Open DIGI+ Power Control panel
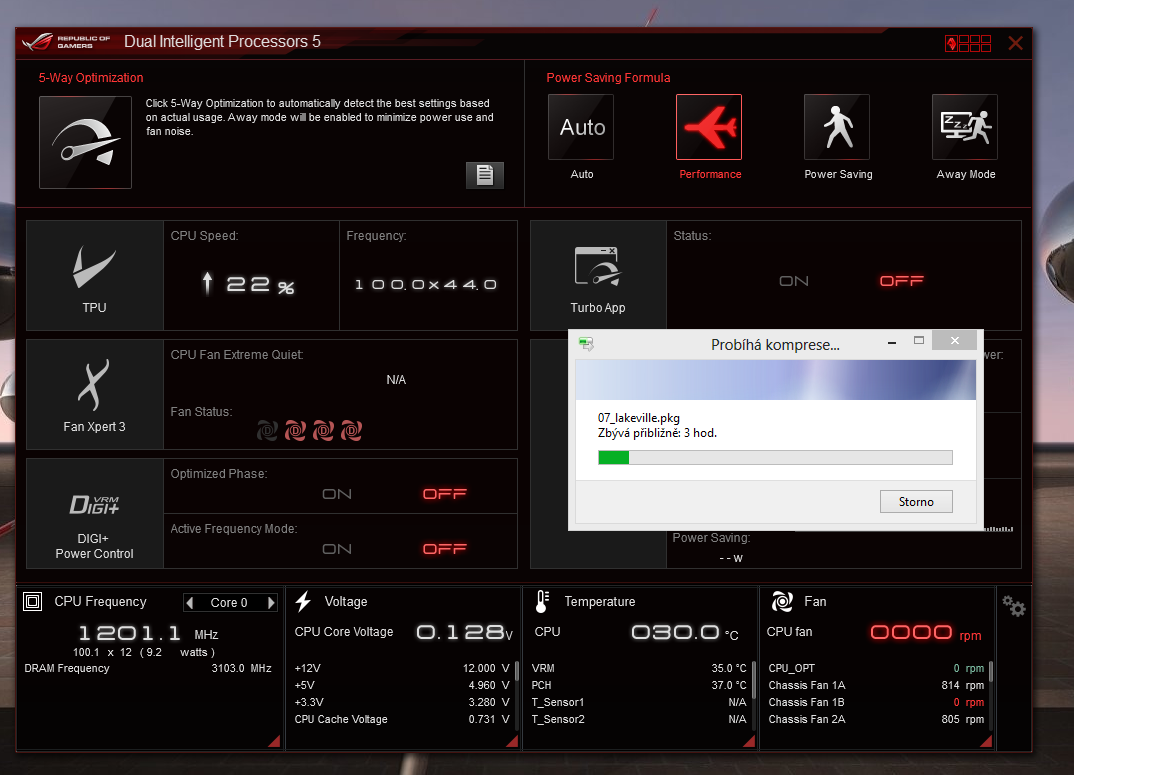Viewport: 1152px width, 775px height. click(x=95, y=514)
